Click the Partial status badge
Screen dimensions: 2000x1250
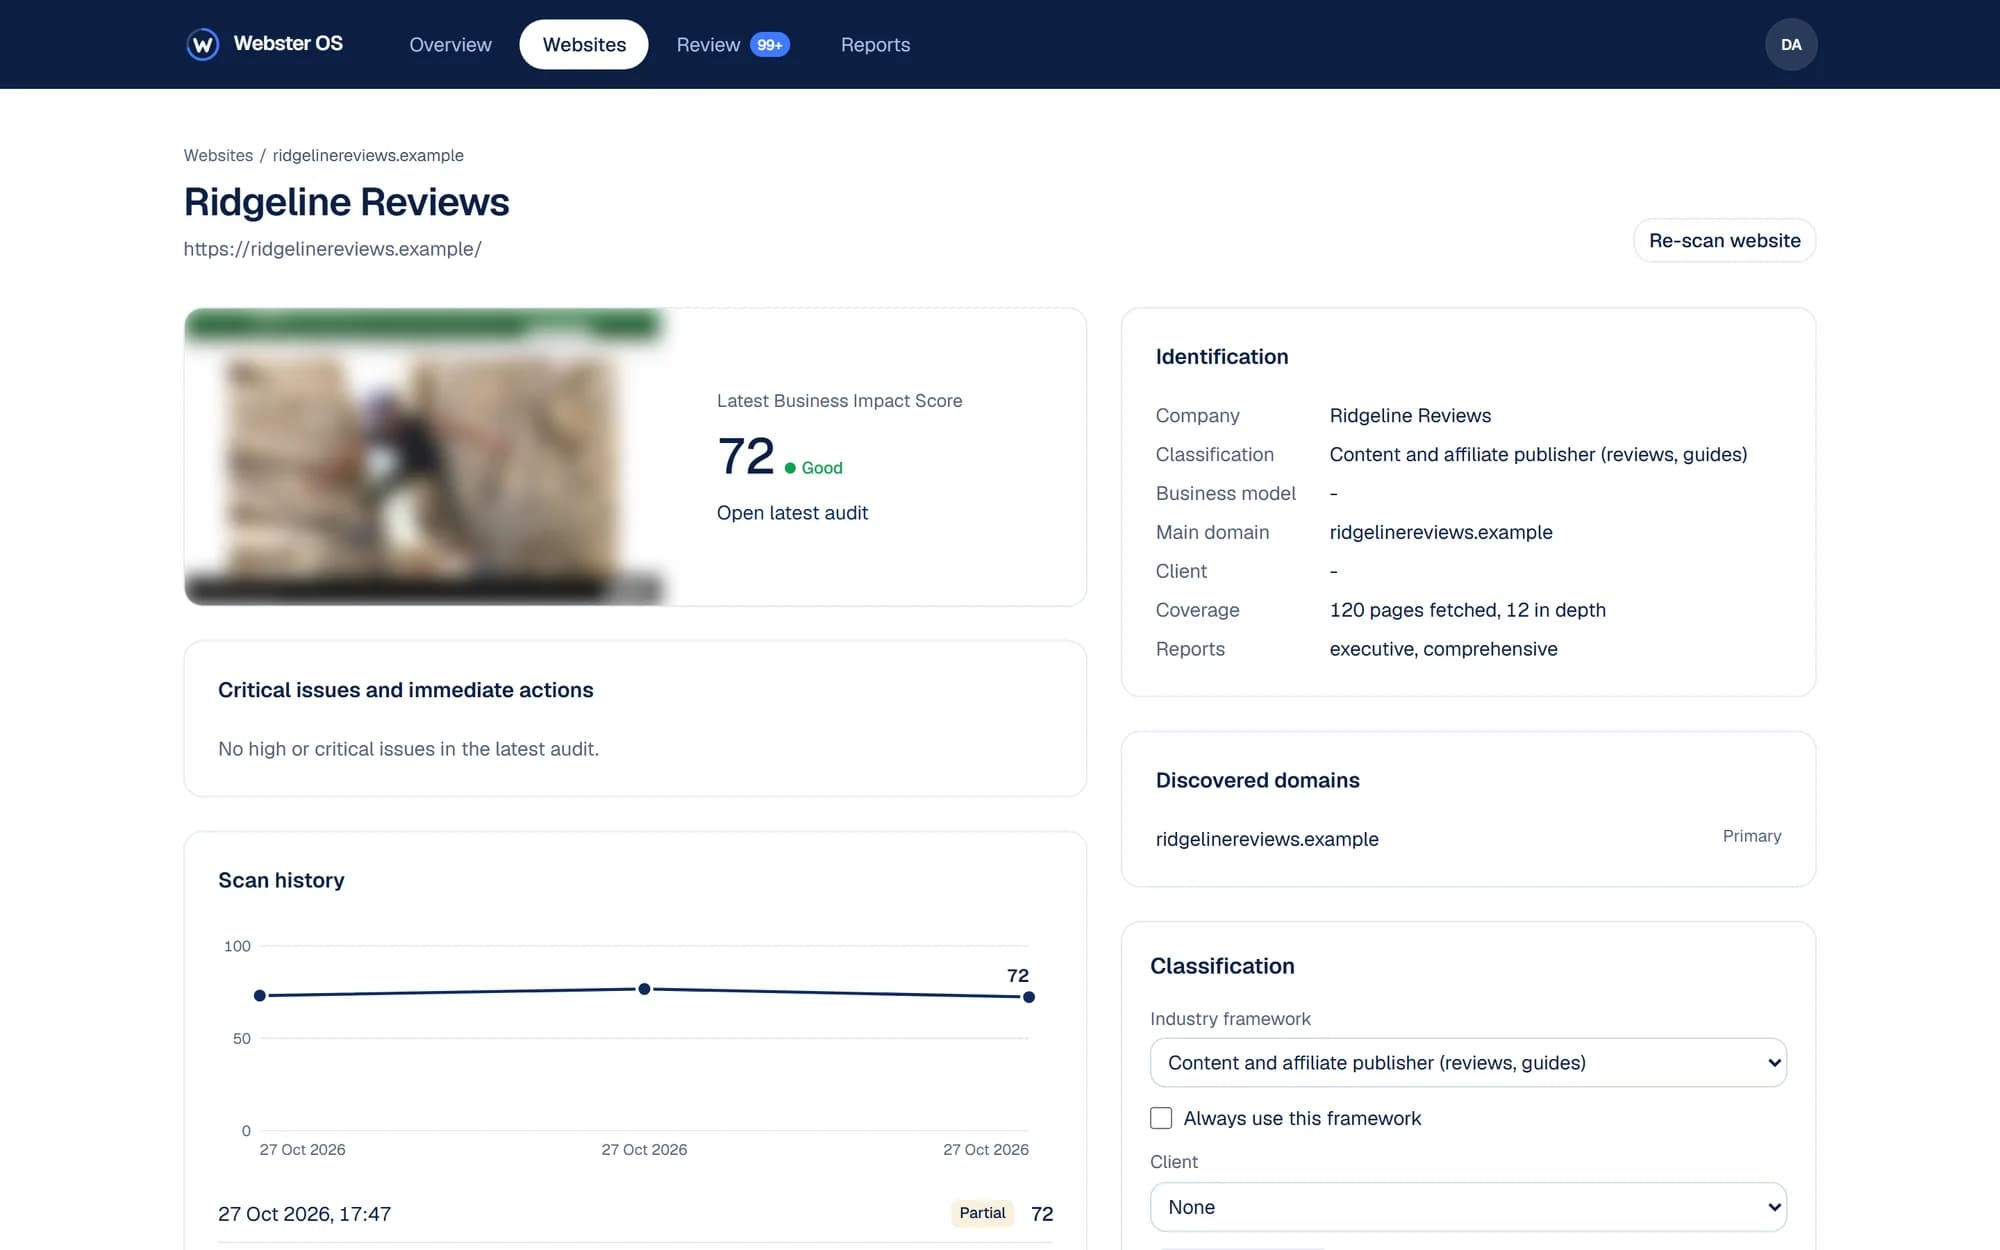point(982,1213)
